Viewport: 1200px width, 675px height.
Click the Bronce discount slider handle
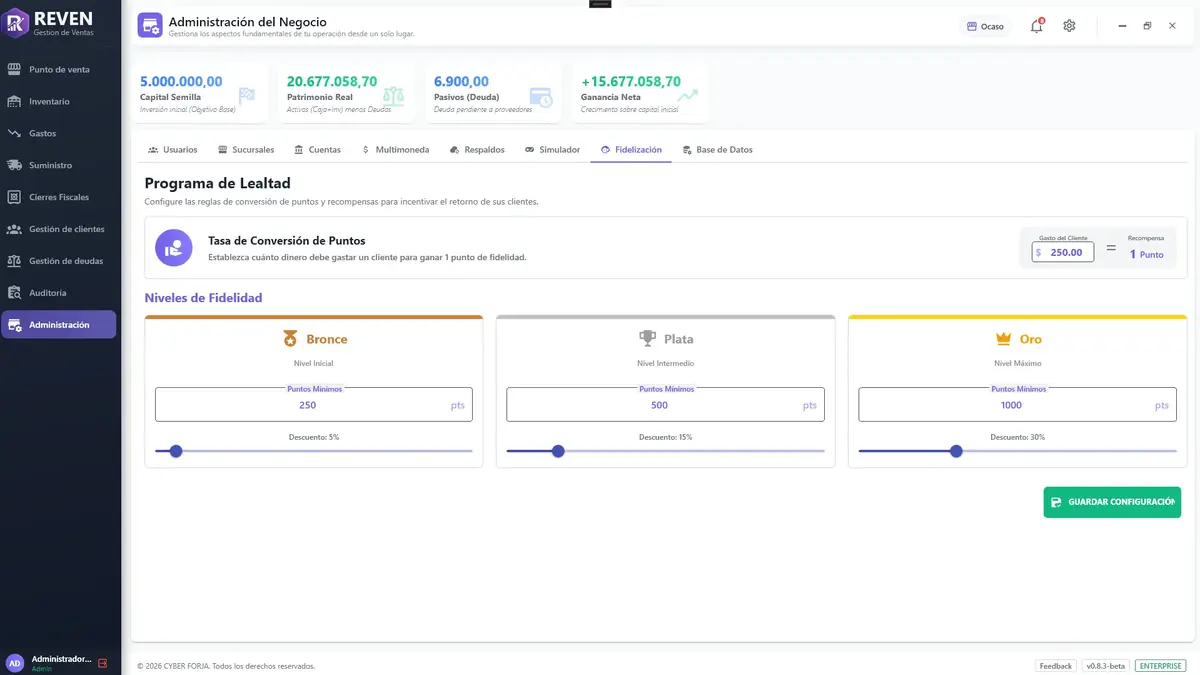point(176,451)
